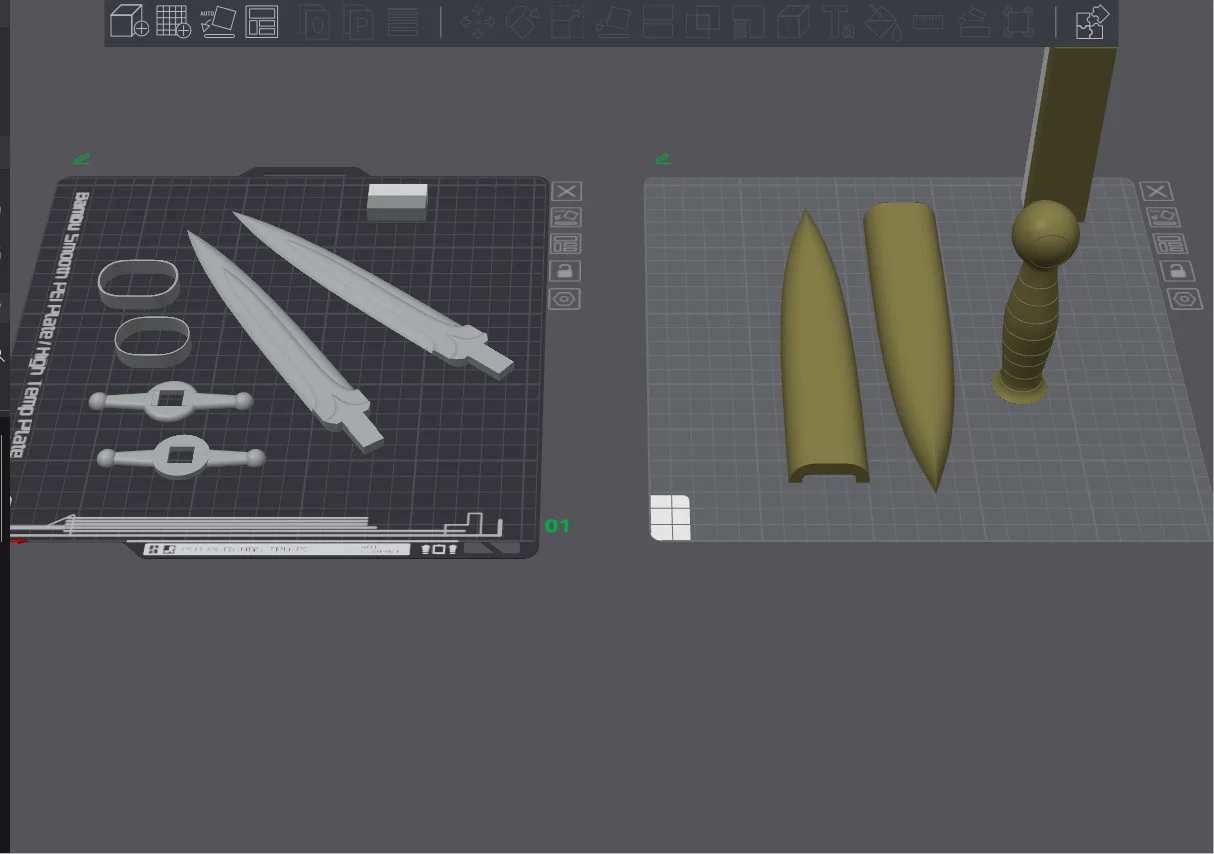Select the upright dagger handle model
The width and height of the screenshot is (1214, 854).
[x=1035, y=300]
